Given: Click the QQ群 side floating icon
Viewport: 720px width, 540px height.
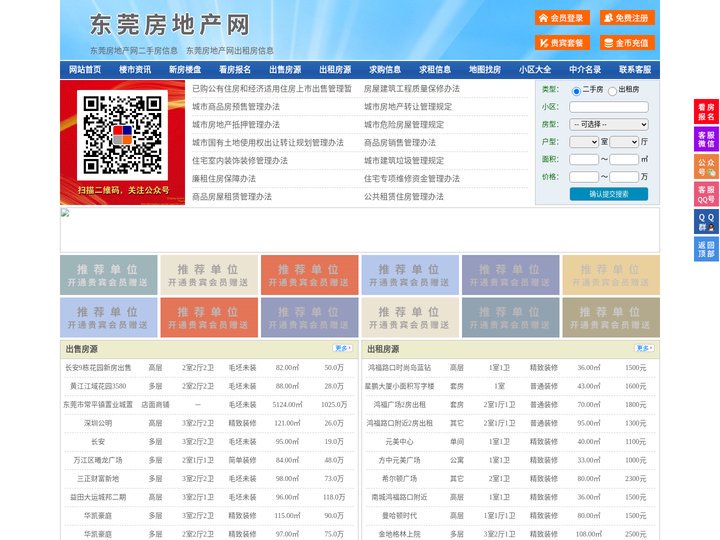Looking at the screenshot, I should pos(706,222).
